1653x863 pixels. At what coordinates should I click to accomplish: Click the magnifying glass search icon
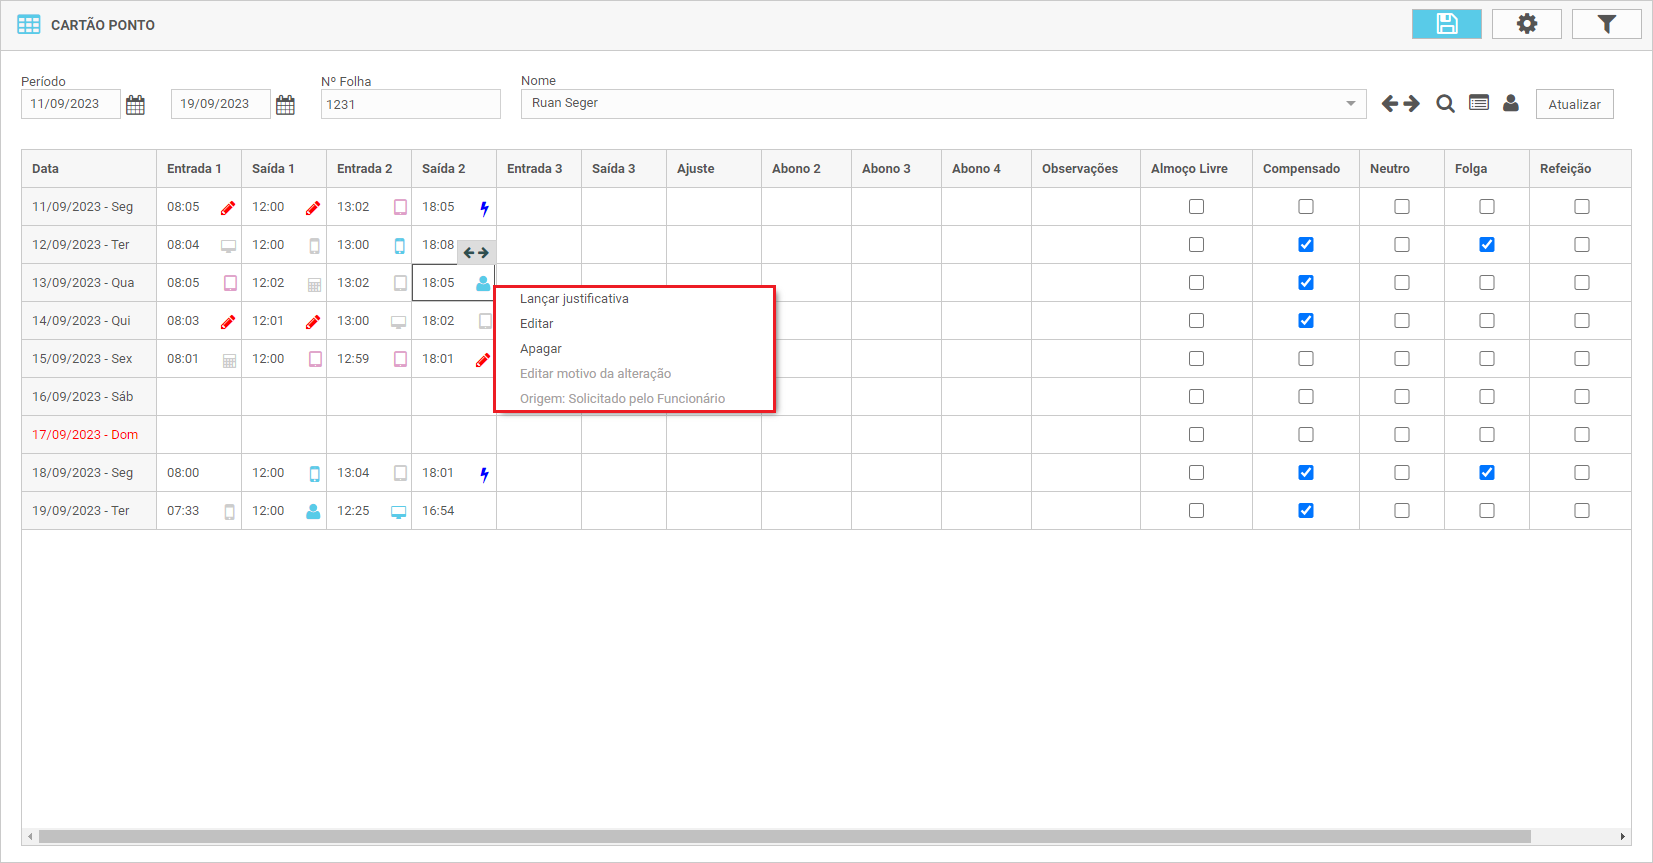point(1445,104)
